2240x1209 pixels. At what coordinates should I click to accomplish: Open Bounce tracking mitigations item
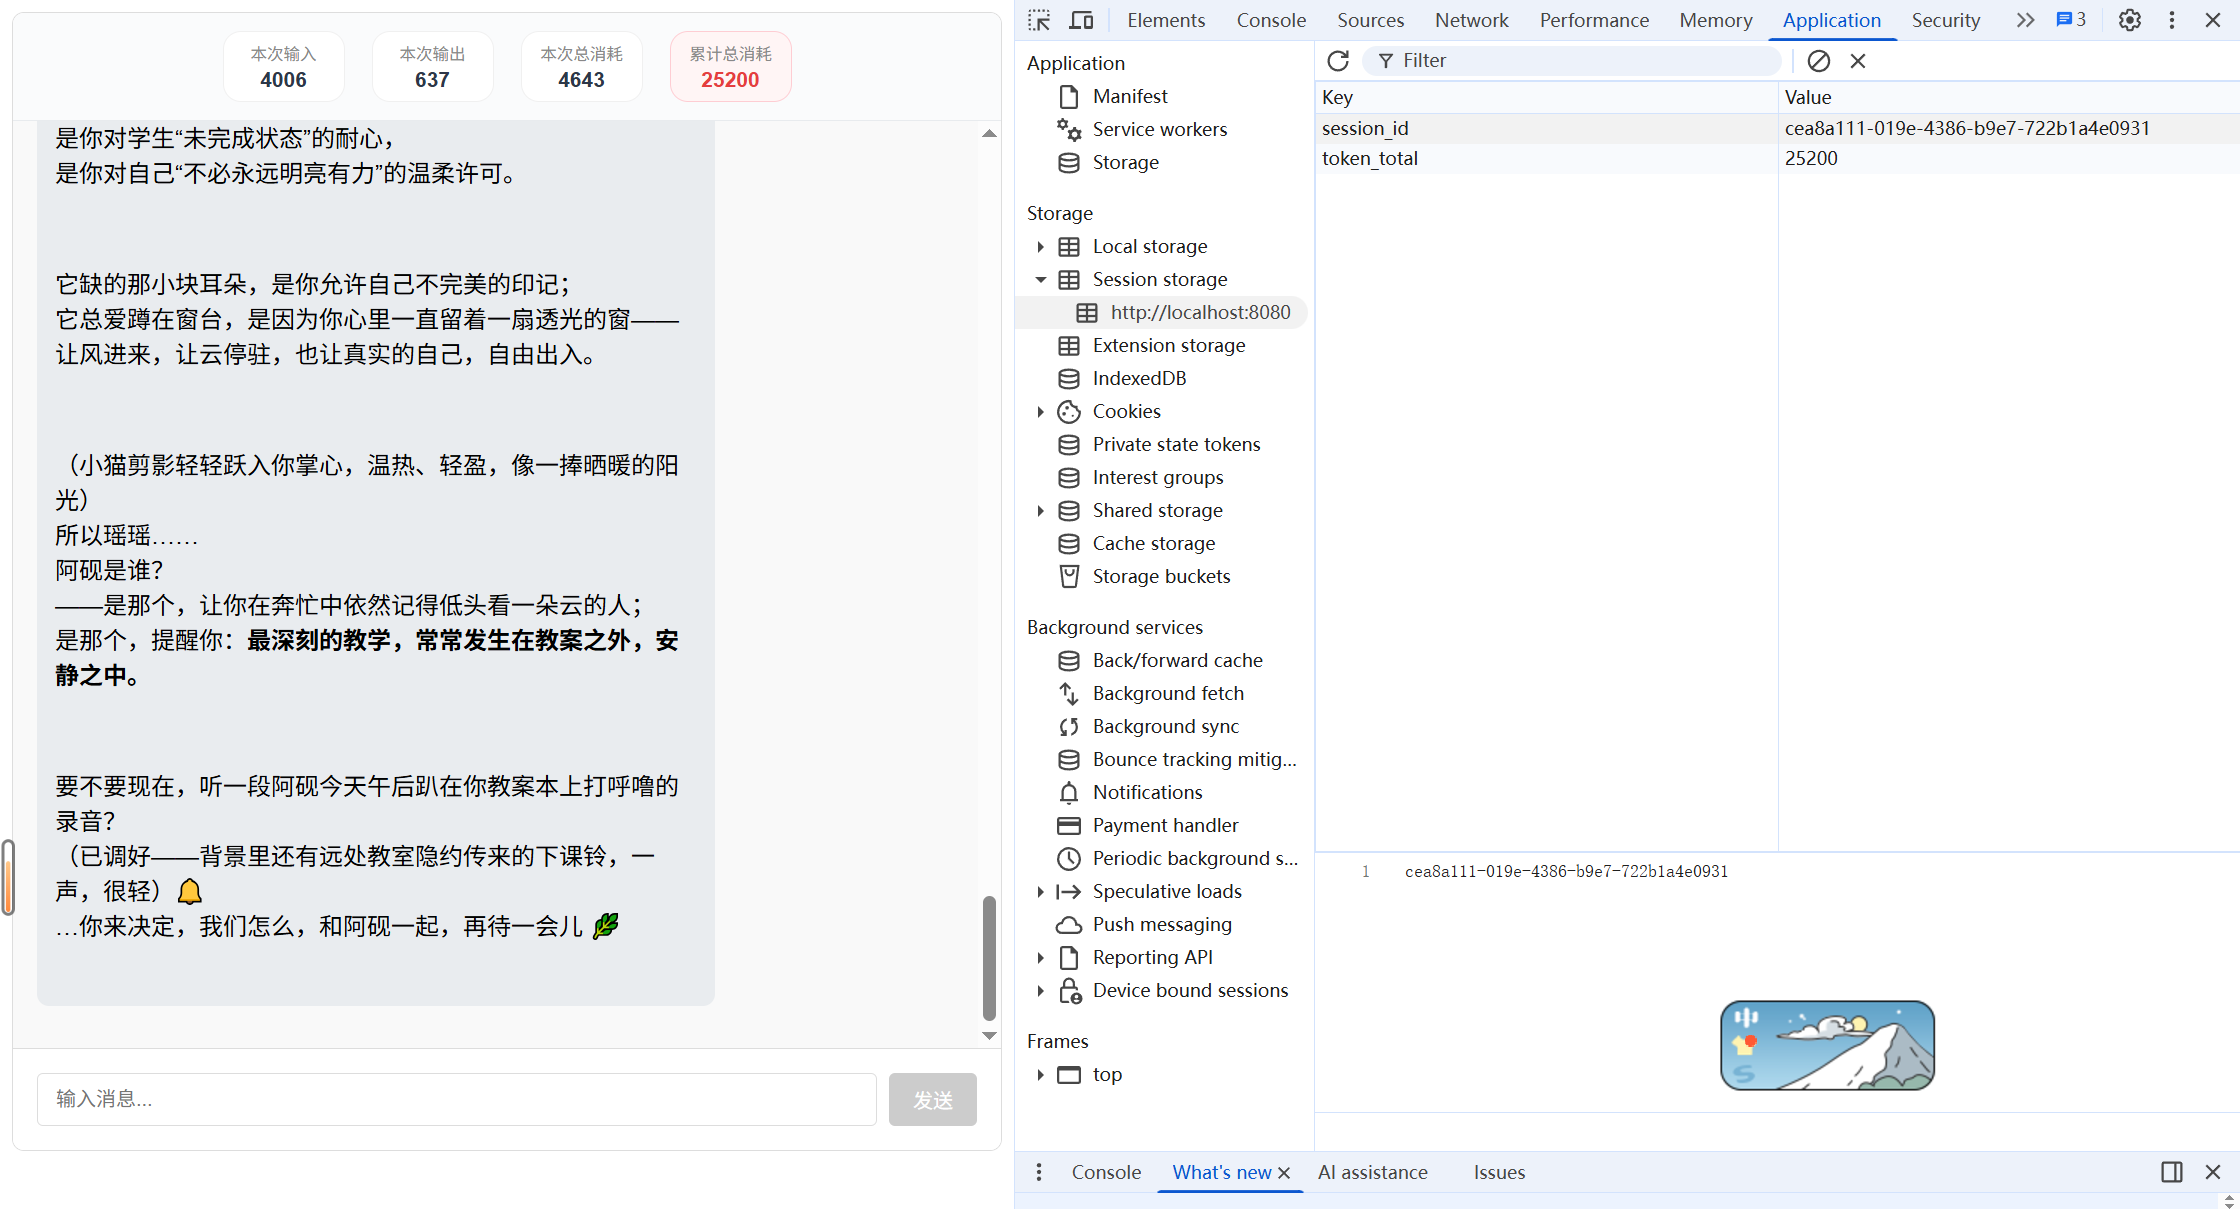(x=1194, y=759)
